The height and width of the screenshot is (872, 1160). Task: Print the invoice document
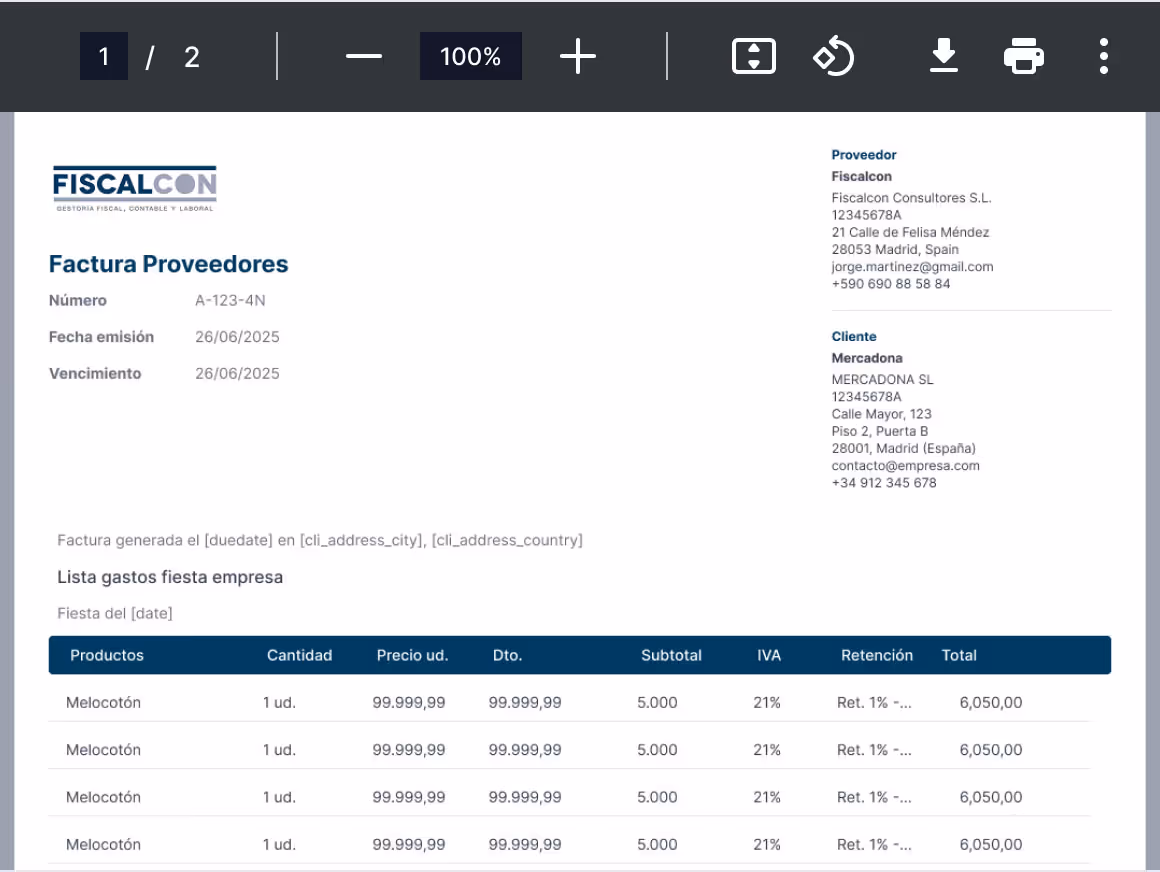(x=1024, y=56)
